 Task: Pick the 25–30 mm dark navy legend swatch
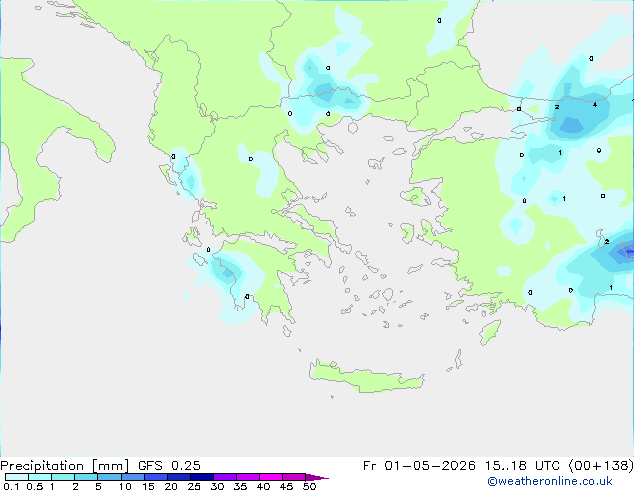[201, 477]
